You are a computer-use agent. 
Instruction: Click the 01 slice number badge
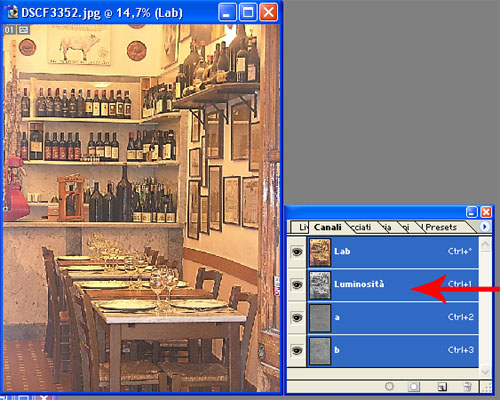pos(9,30)
